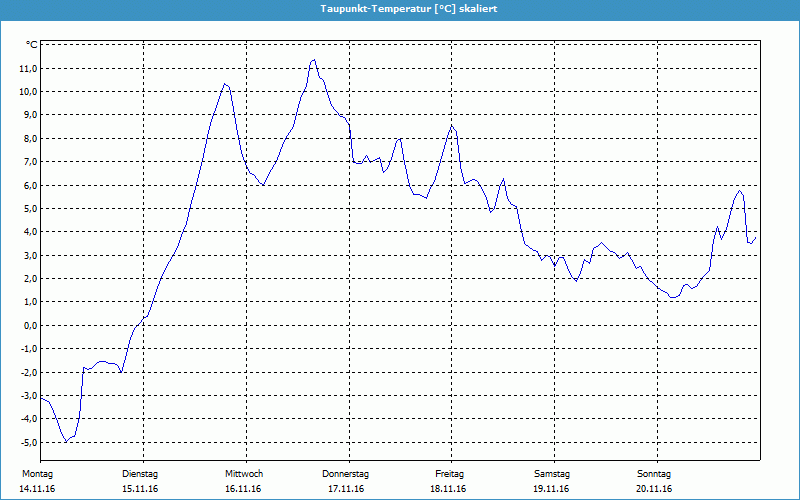Select the date label 20.11.16
This screenshot has height=500, width=800.
pos(654,489)
